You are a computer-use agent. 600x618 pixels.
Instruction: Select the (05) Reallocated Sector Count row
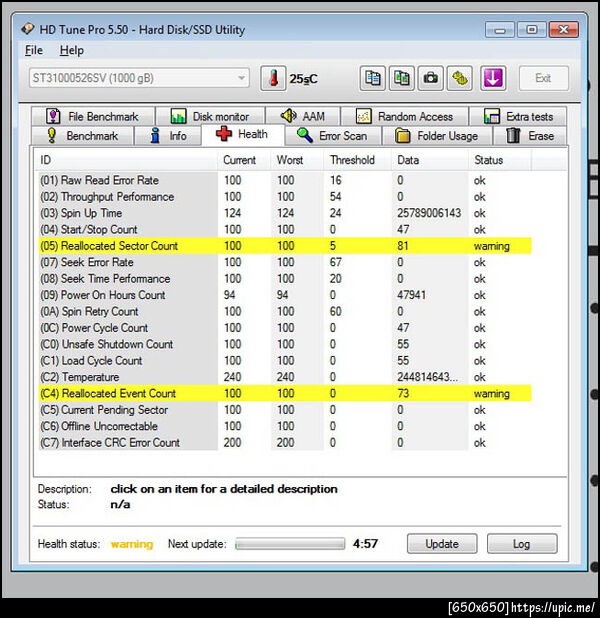click(285, 246)
